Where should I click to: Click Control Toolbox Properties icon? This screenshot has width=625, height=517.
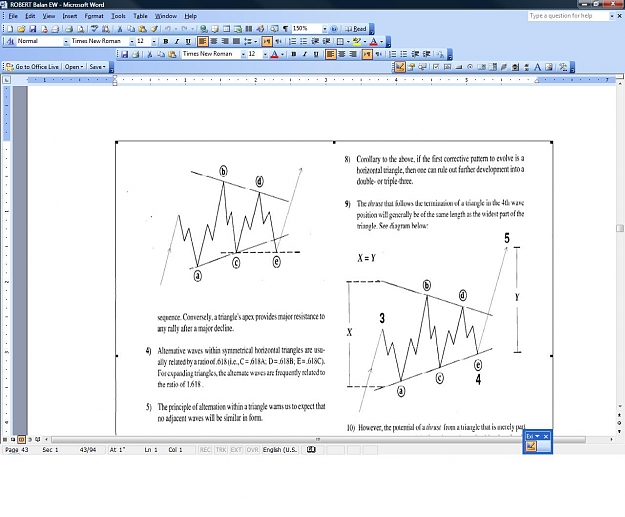[x=411, y=67]
